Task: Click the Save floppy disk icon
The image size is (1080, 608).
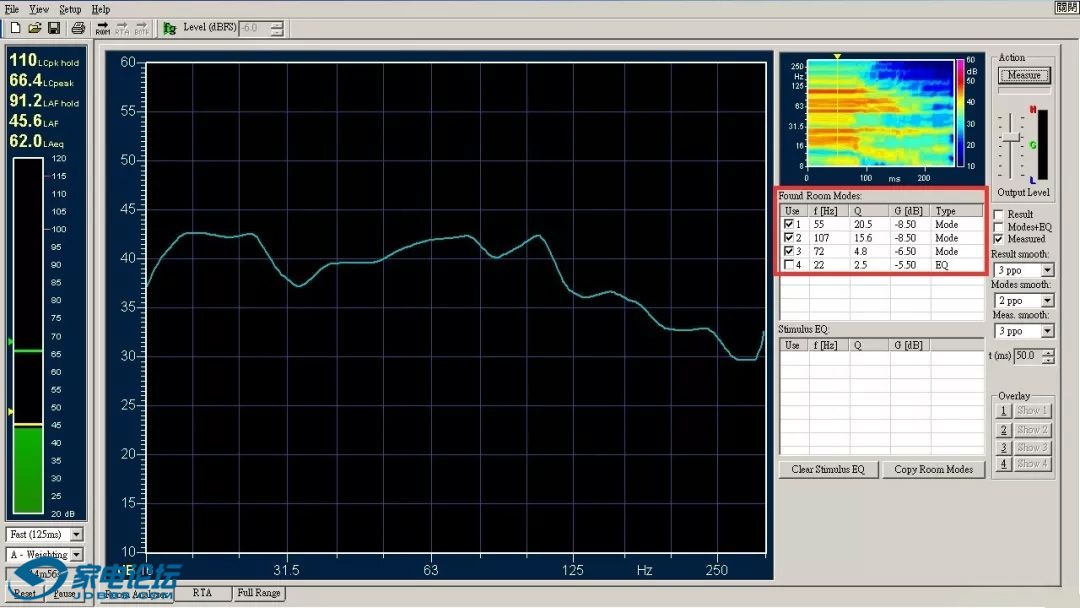Action: pyautogui.click(x=54, y=28)
